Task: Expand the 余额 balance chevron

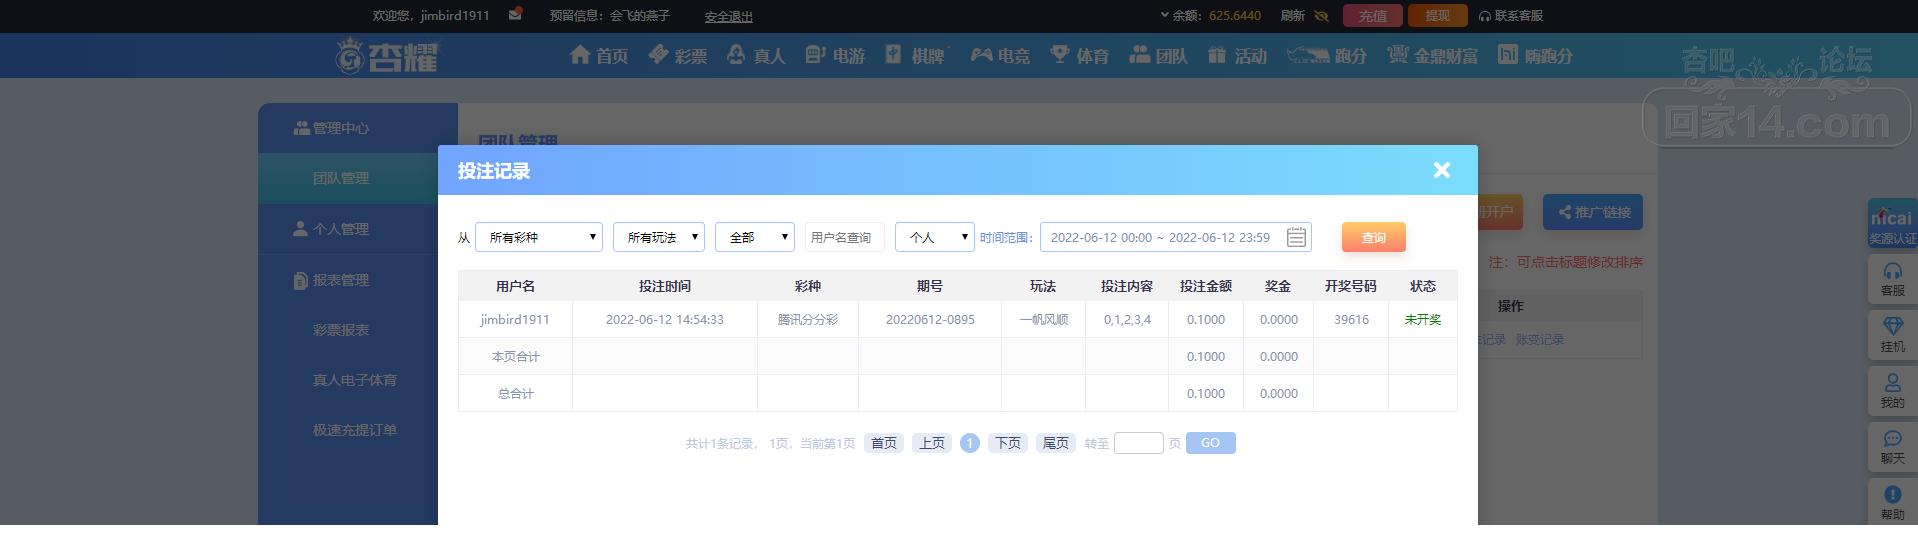Action: point(1165,15)
